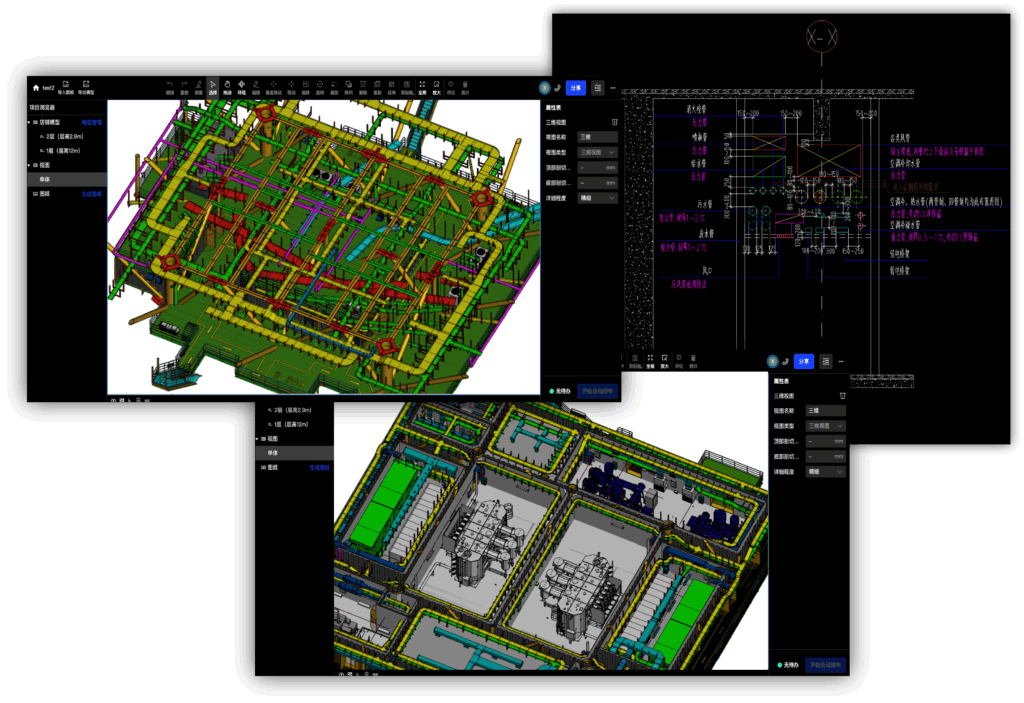Viewport: 1024px width, 703px height.
Task: Open the three-dot more menu beside upper 分享
Action: 614,88
